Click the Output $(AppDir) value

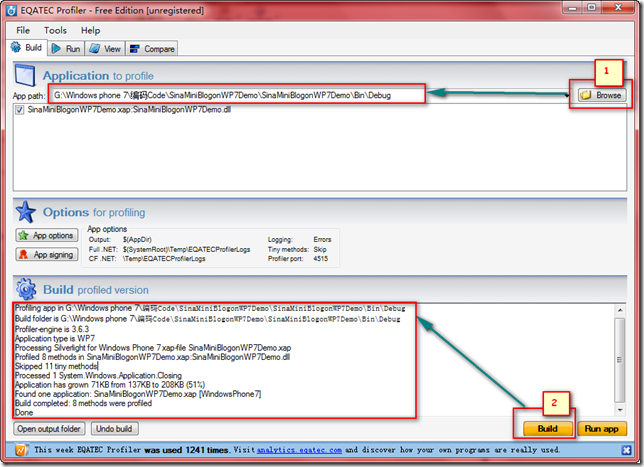point(137,239)
